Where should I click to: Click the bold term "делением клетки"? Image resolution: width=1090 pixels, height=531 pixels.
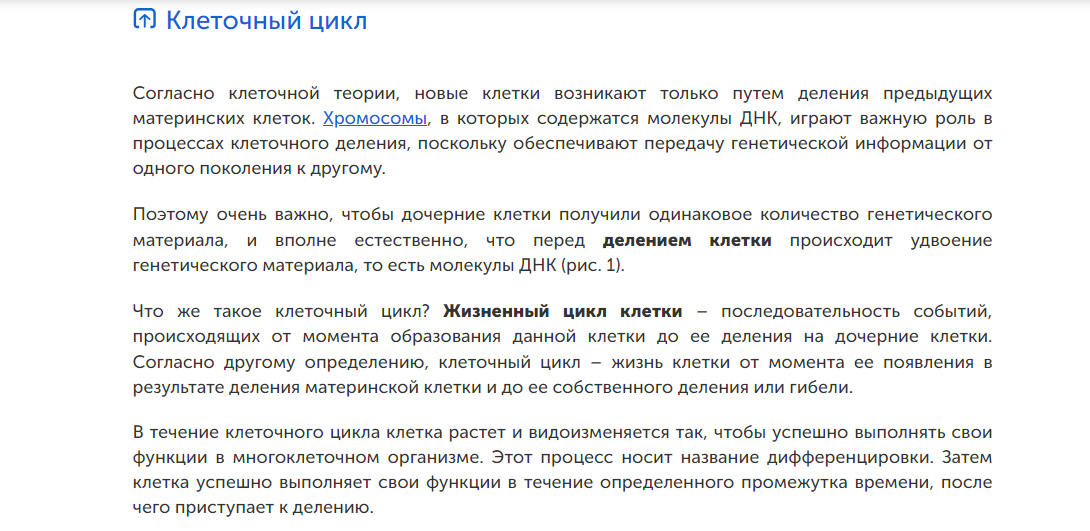click(686, 240)
